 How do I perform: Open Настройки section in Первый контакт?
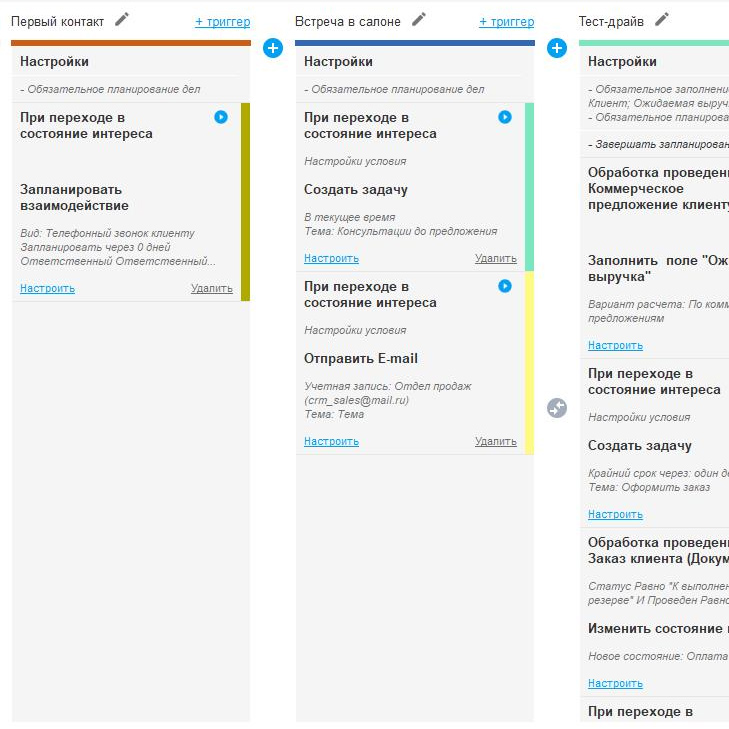(54, 62)
